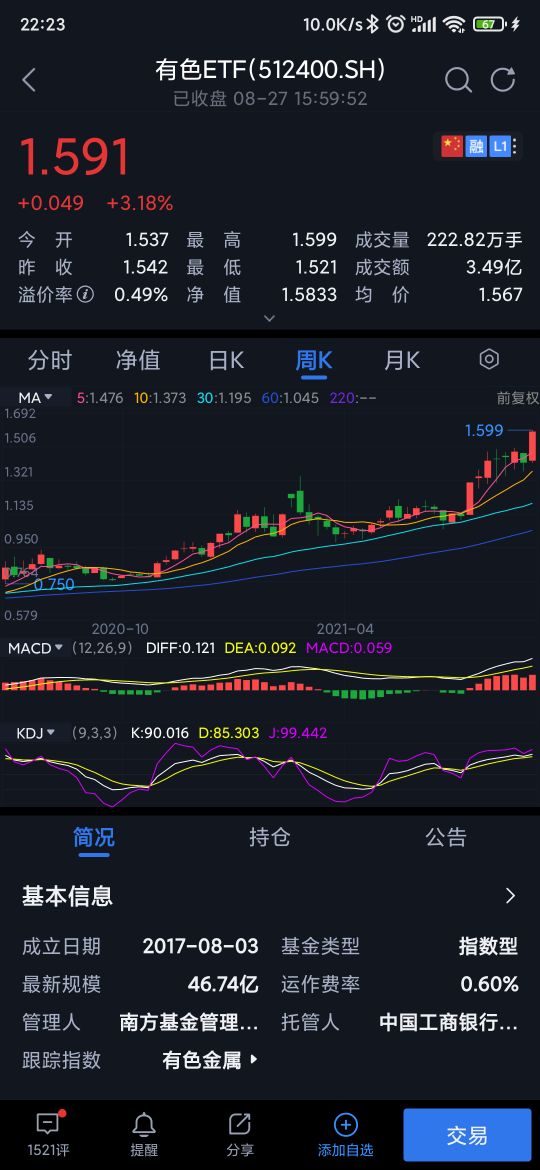
Task: Tap the refresh quote icon
Action: pos(503,80)
